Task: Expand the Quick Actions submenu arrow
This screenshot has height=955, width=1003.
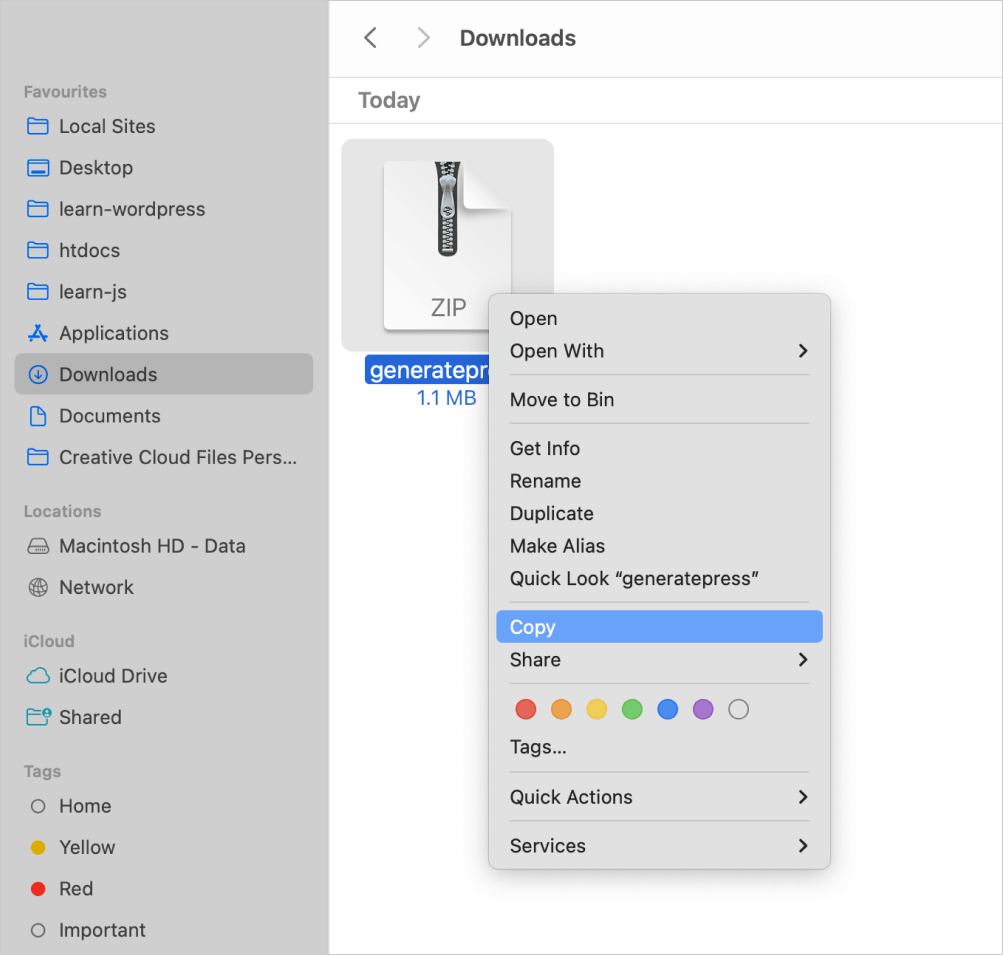Action: (x=803, y=797)
